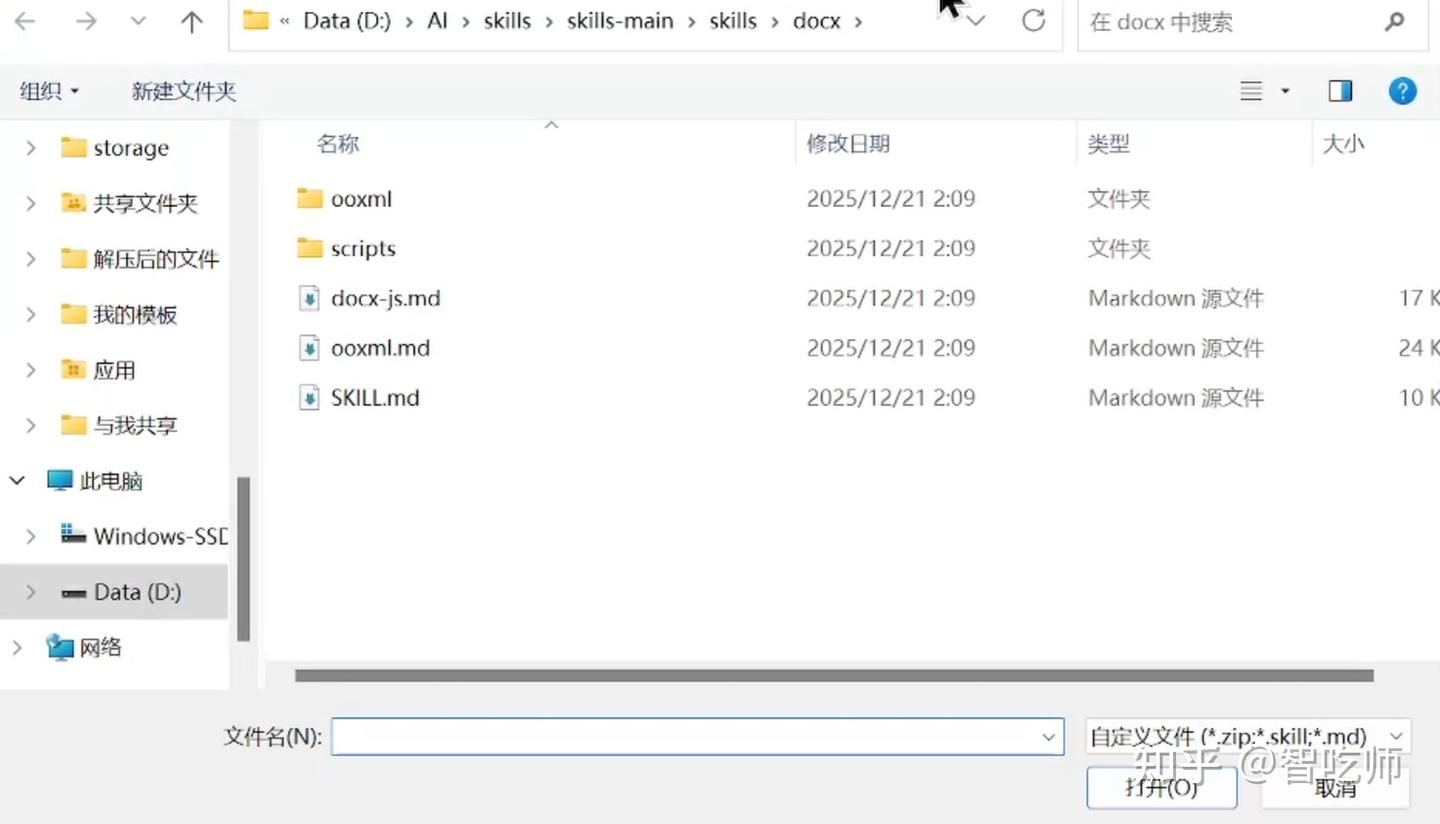Viewport: 1440px width, 824px height.
Task: Expand the 共享文件夹 tree node
Action: click(31, 204)
